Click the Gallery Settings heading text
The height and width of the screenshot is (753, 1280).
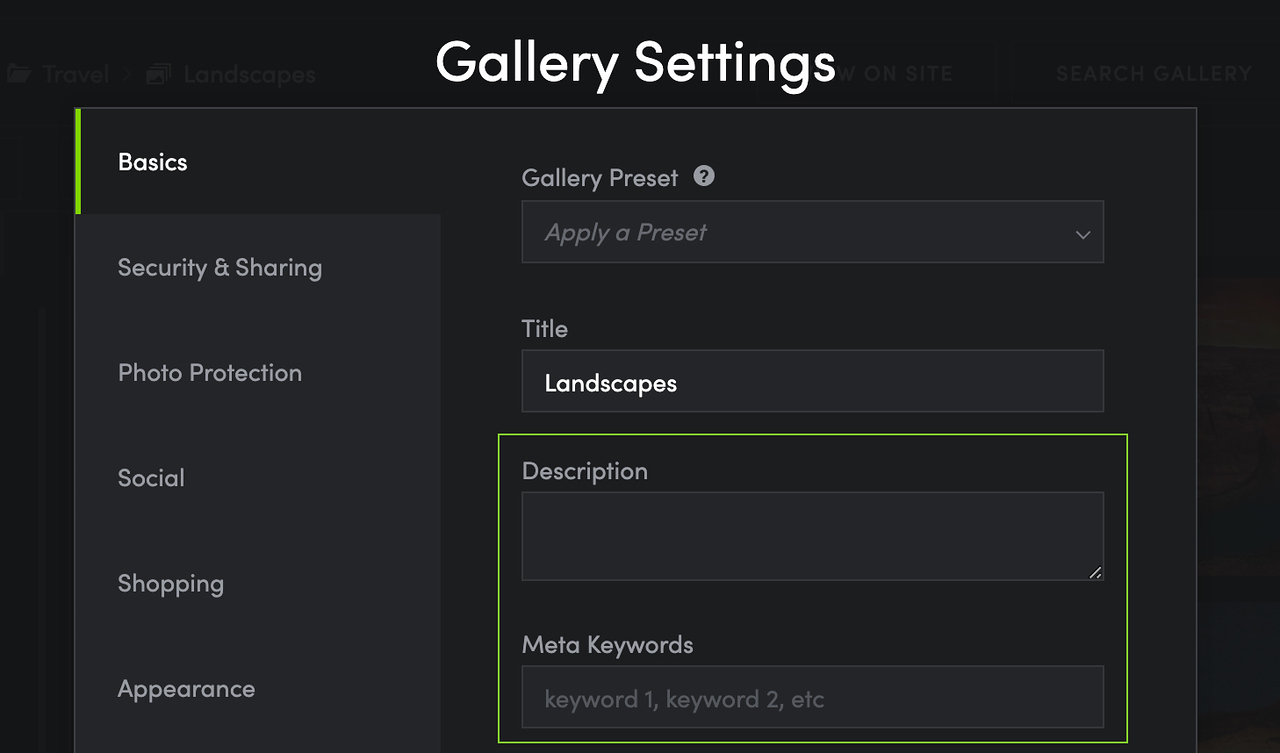[x=636, y=63]
